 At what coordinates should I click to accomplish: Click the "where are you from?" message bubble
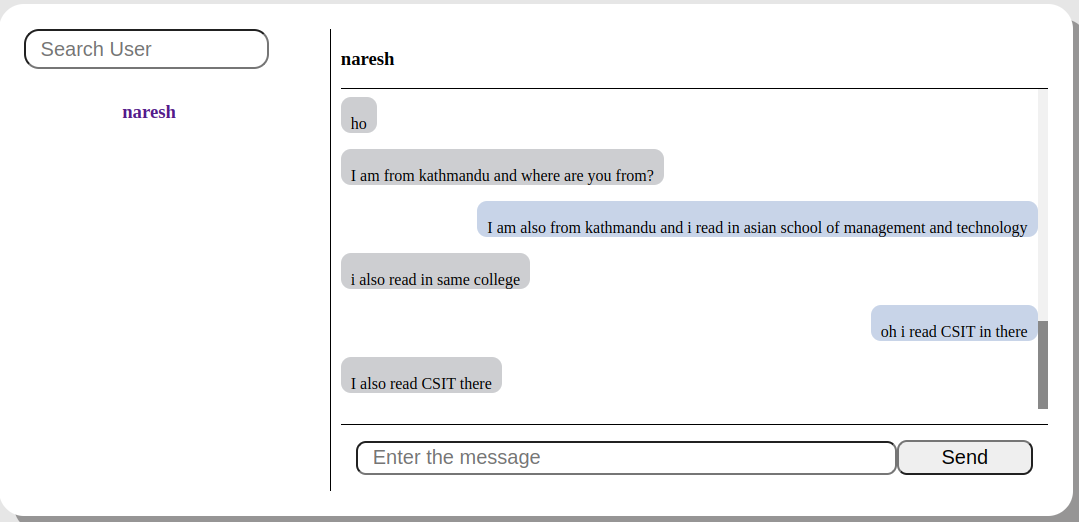pos(502,168)
